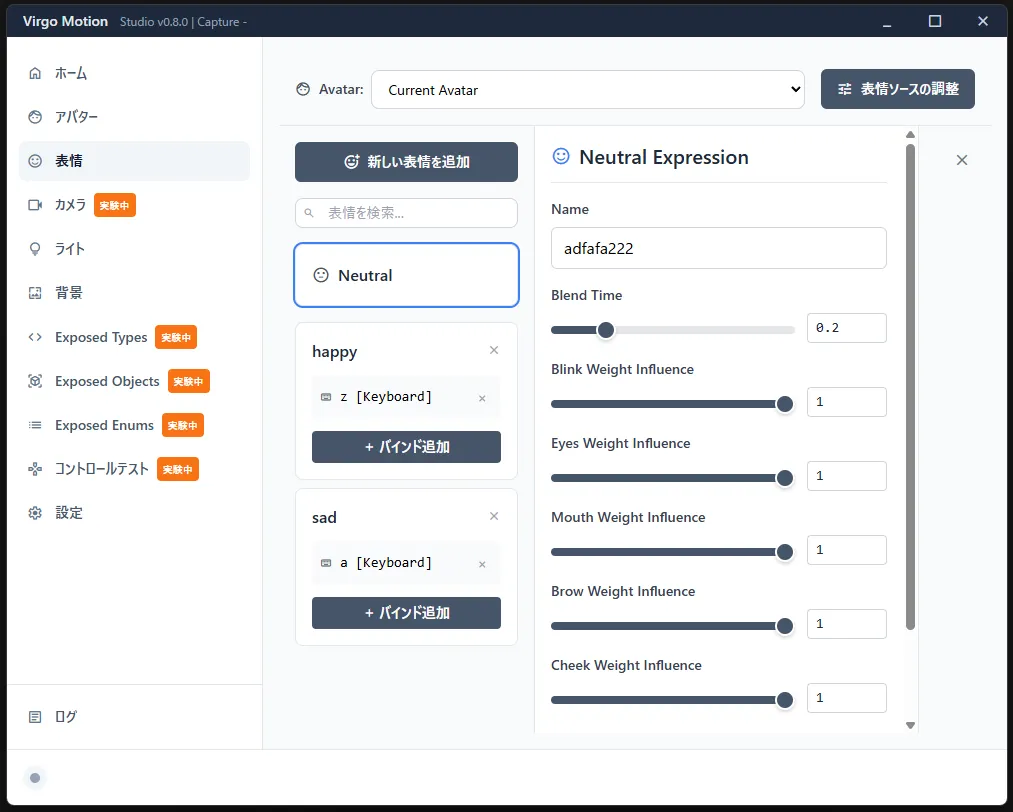Click the avatar face icon in sidebar
The height and width of the screenshot is (812, 1013).
36,117
